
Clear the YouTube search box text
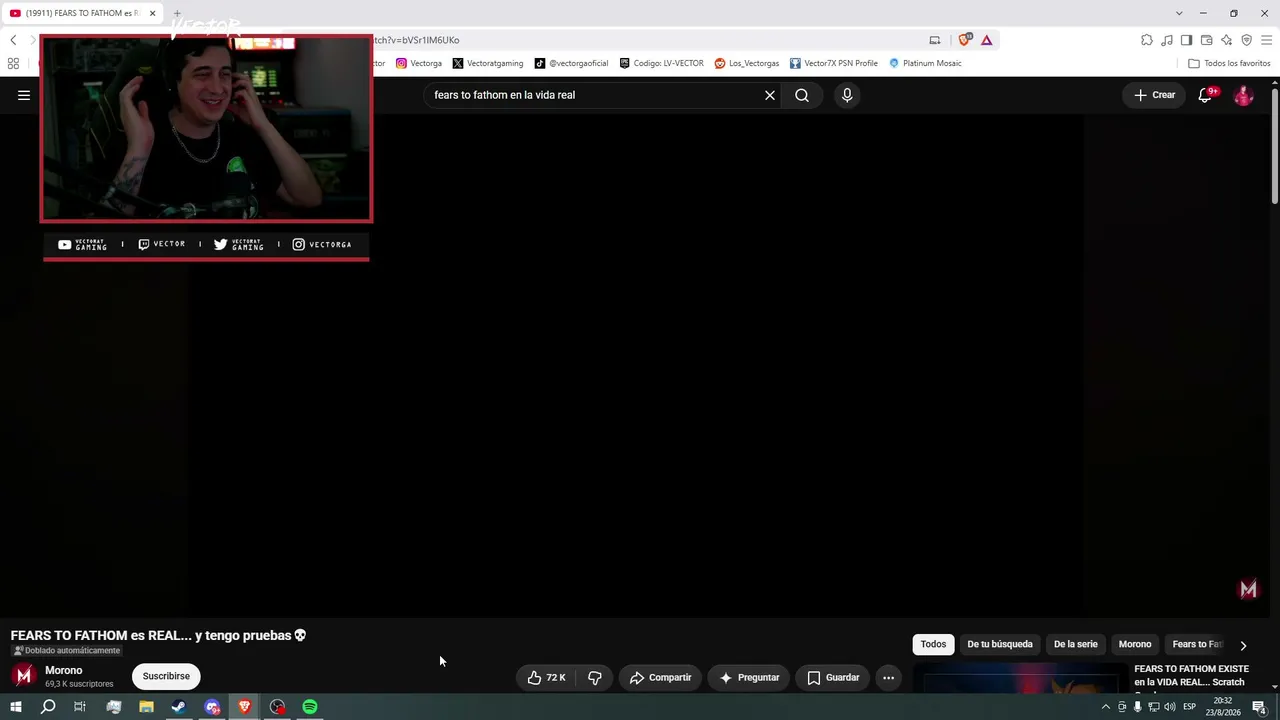pos(770,95)
